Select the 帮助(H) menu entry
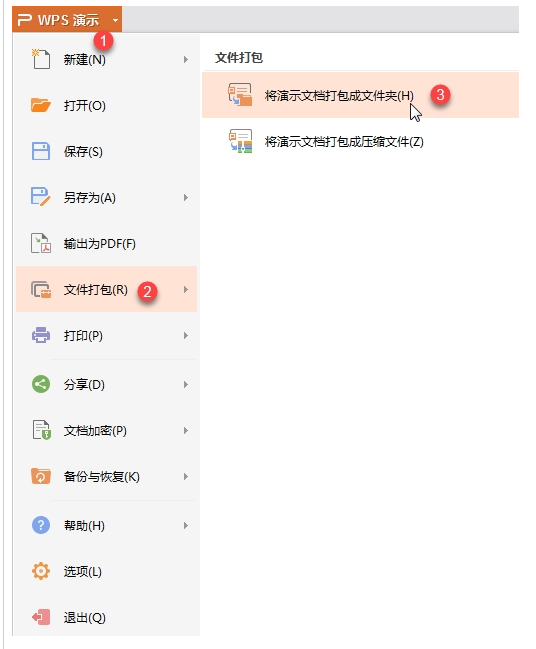Viewport: 536px width, 649px height. pyautogui.click(x=106, y=526)
